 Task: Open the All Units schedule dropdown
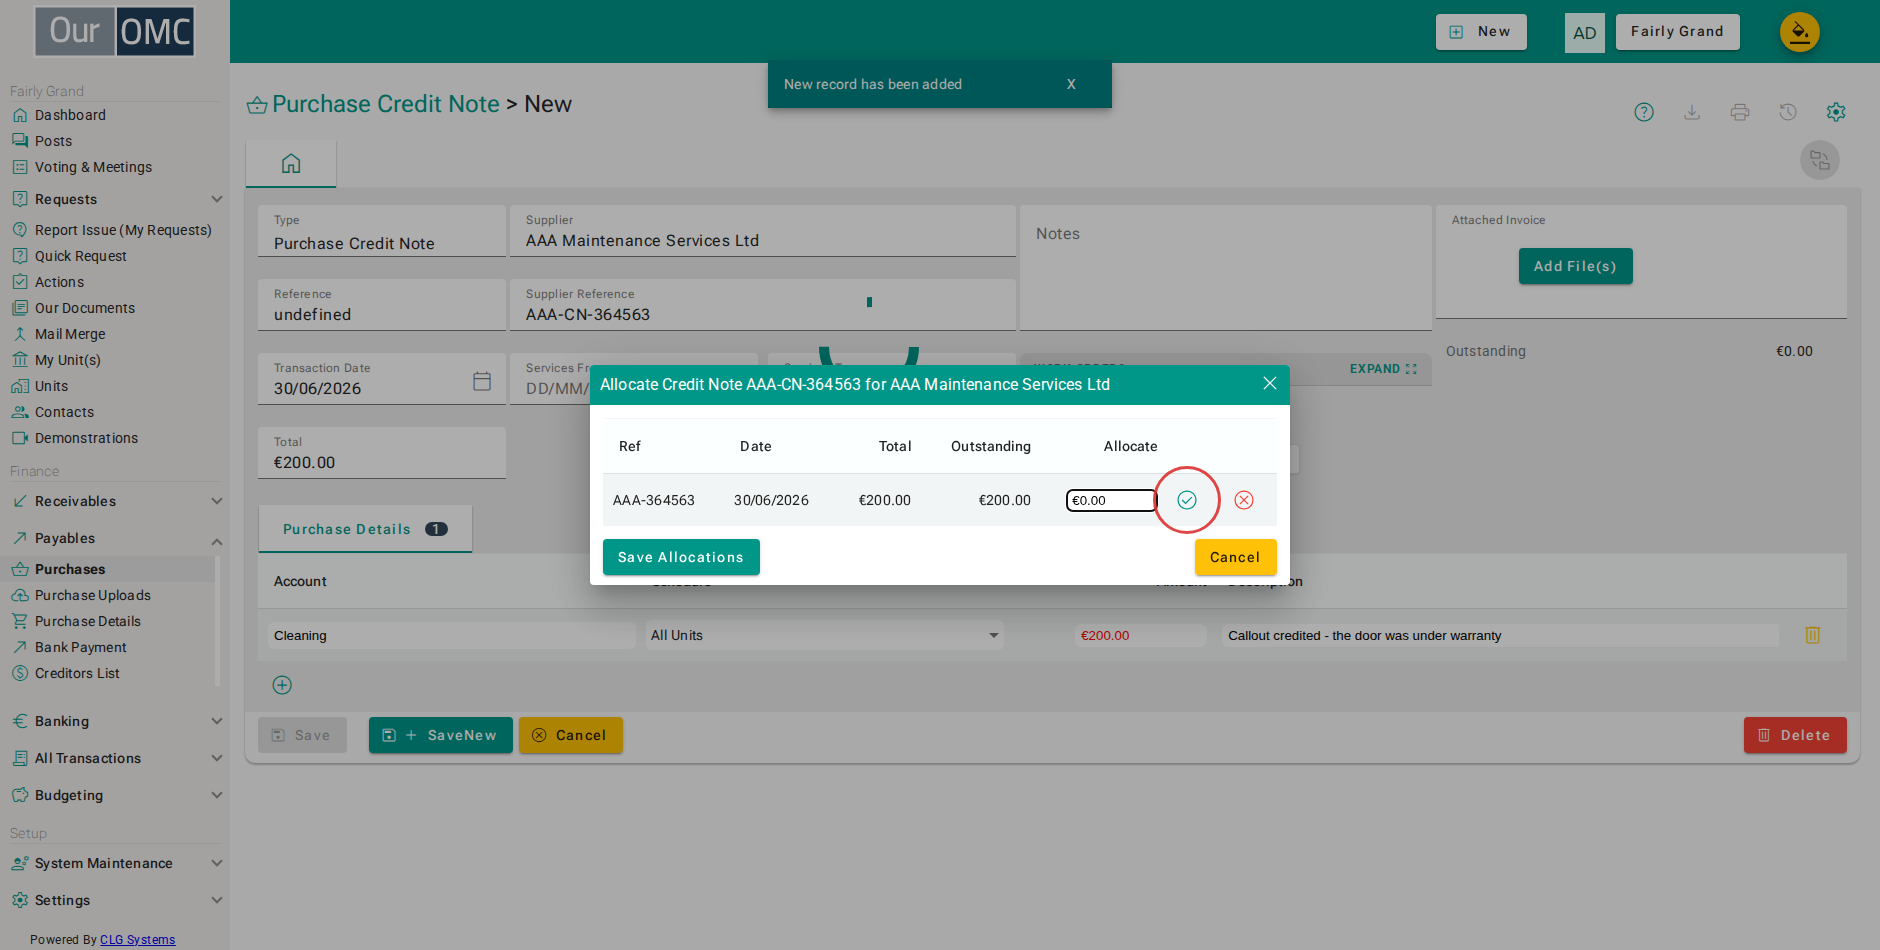coord(824,635)
